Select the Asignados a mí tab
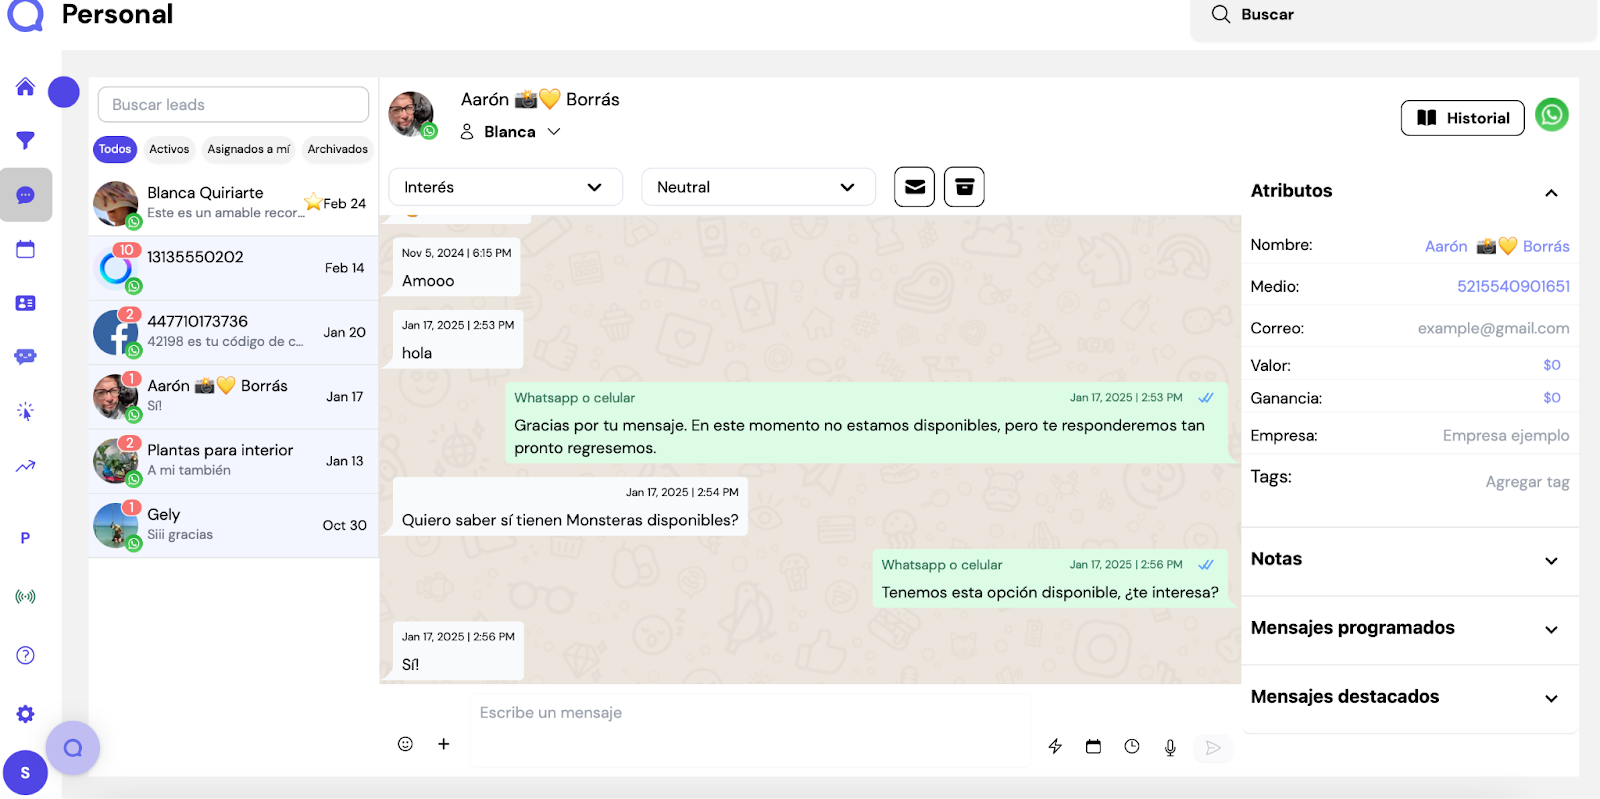This screenshot has width=1600, height=799. pos(248,149)
